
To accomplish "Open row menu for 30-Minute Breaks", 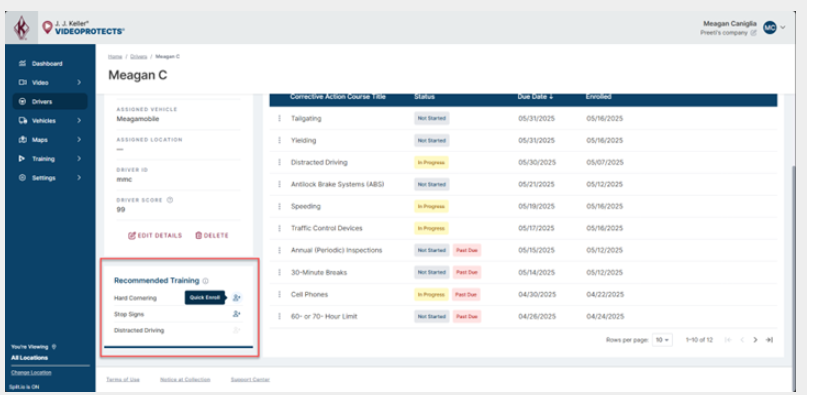I will click(279, 272).
